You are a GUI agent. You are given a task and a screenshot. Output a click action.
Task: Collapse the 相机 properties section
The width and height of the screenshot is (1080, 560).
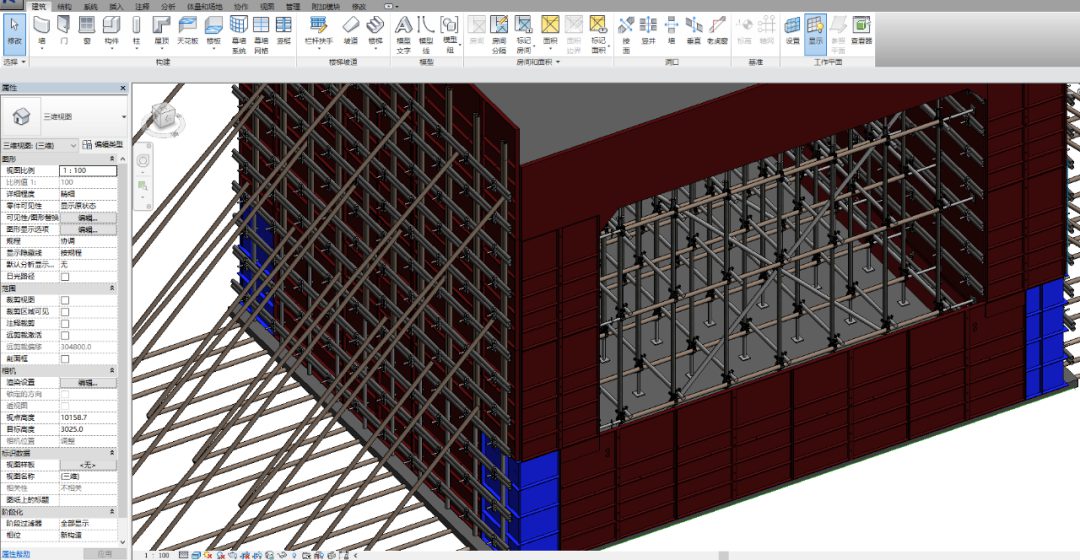click(x=112, y=371)
